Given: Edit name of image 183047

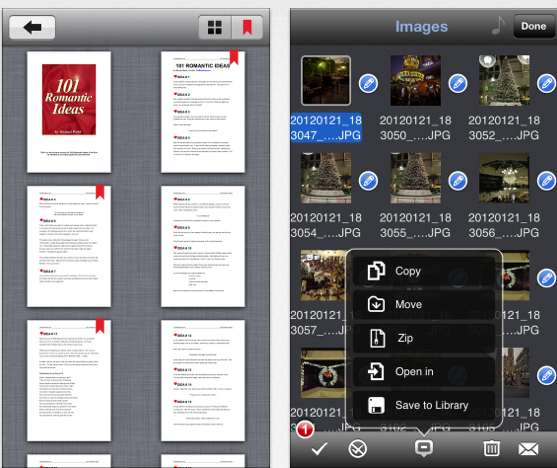Looking at the screenshot, I should (x=368, y=84).
